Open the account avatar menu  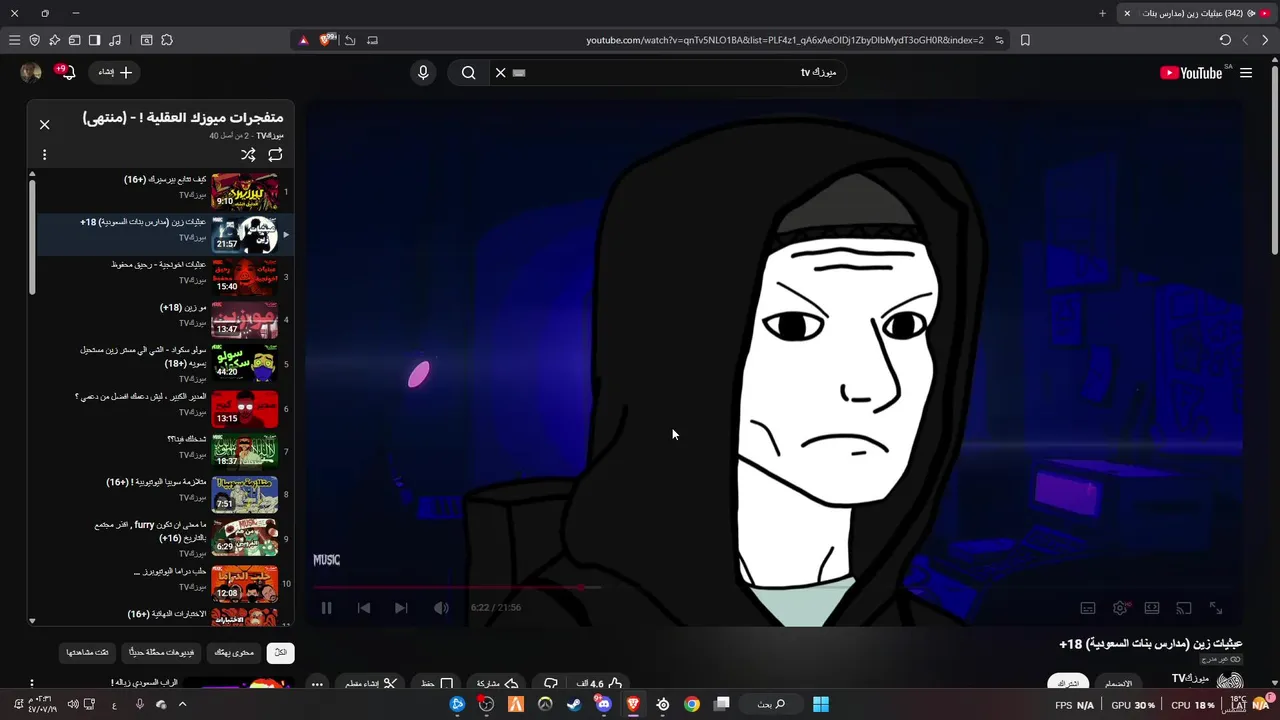click(x=31, y=72)
